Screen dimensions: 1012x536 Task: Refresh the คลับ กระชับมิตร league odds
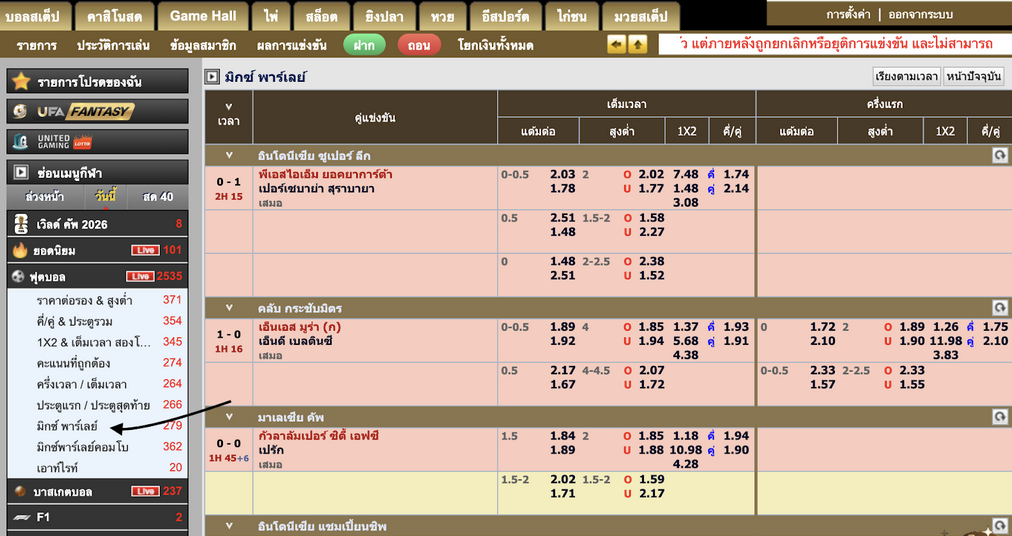[998, 307]
